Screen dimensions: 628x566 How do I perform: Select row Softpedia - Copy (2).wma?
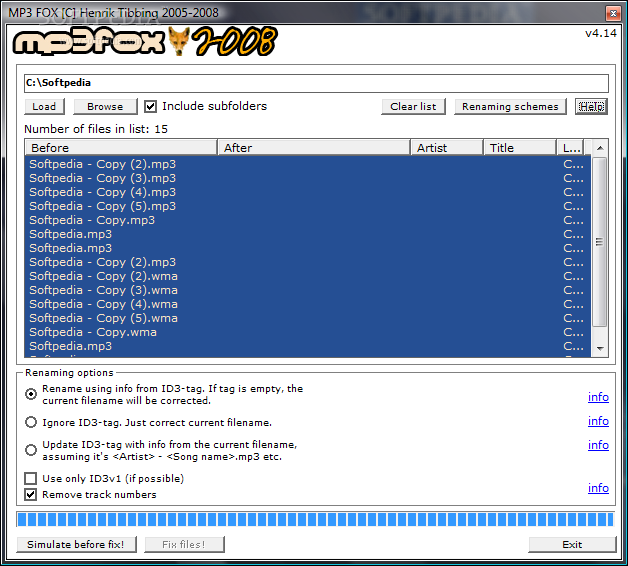pos(307,276)
